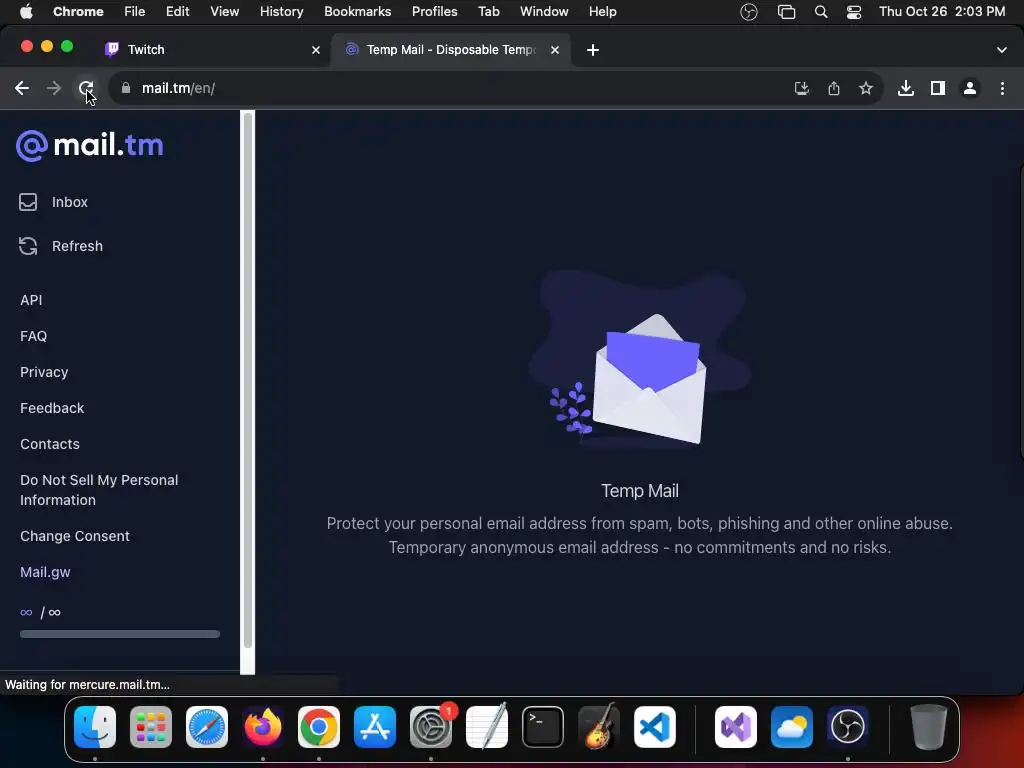Click the browser forward arrow
The height and width of the screenshot is (768, 1024).
click(54, 88)
